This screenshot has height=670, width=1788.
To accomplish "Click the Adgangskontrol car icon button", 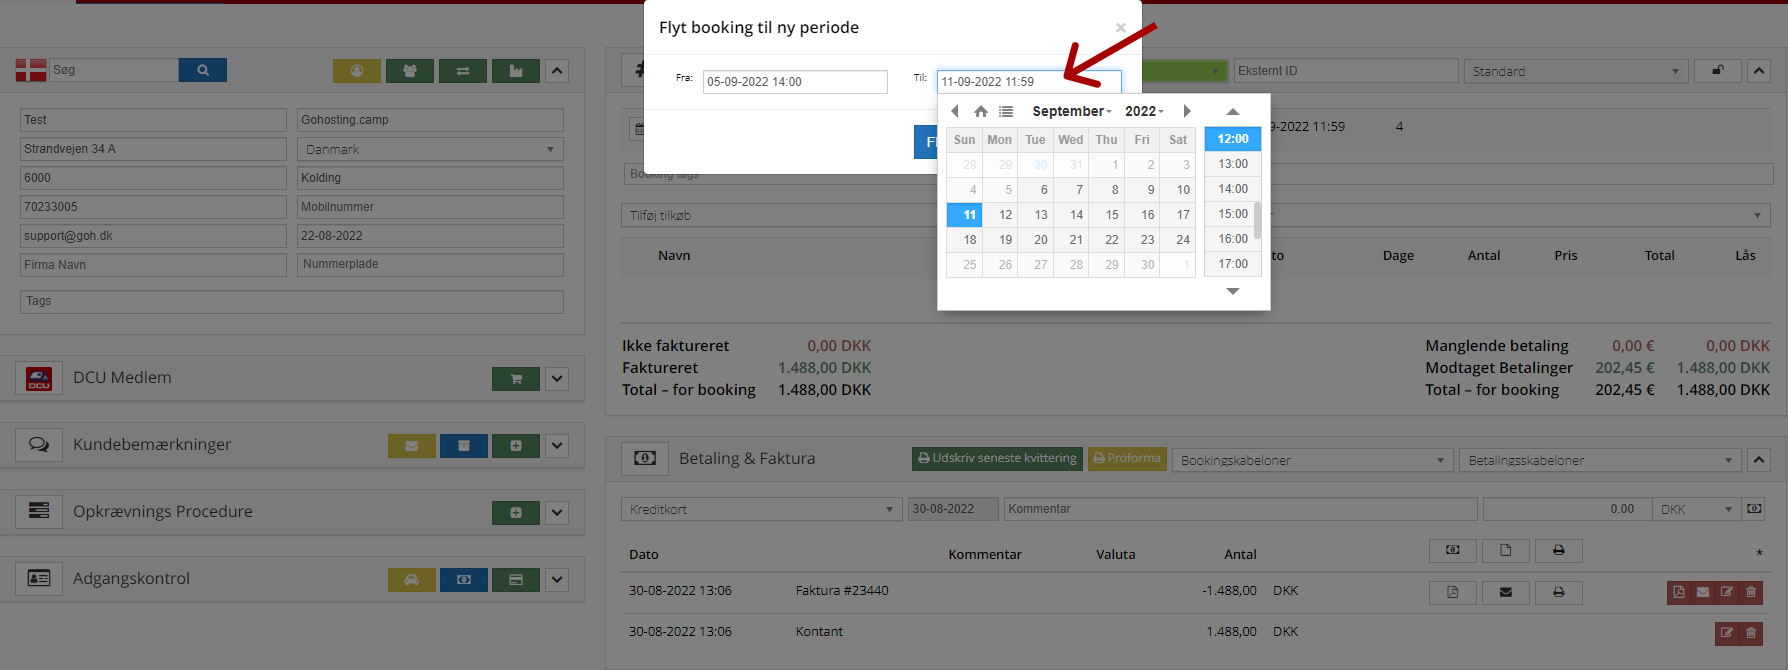I will tap(412, 580).
